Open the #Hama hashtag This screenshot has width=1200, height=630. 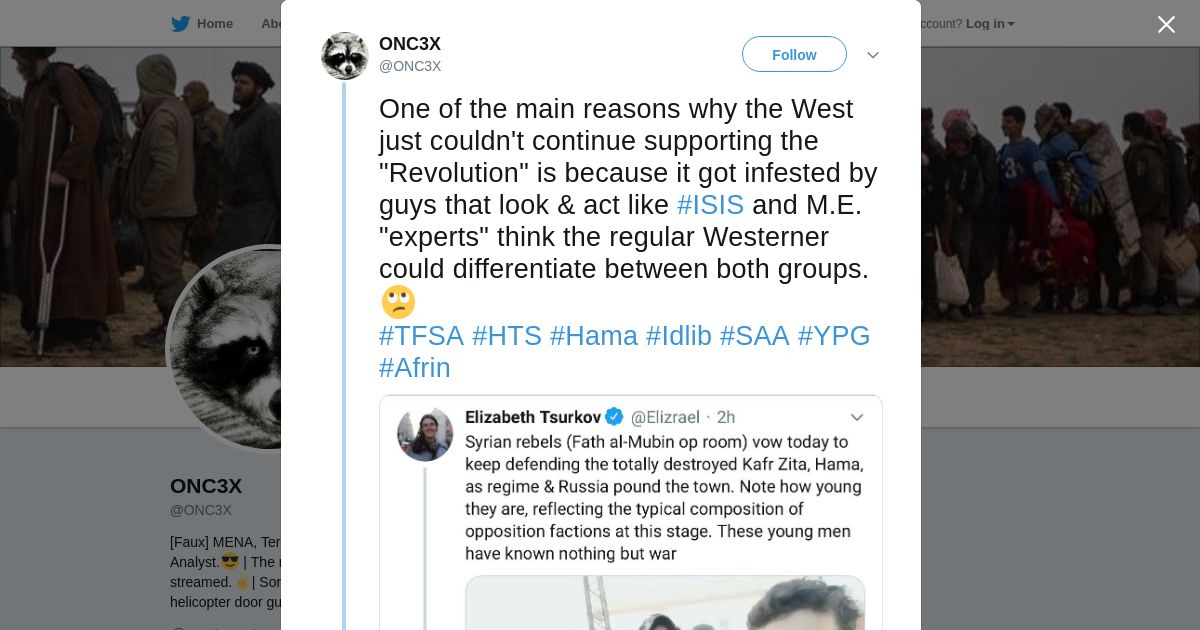(593, 336)
